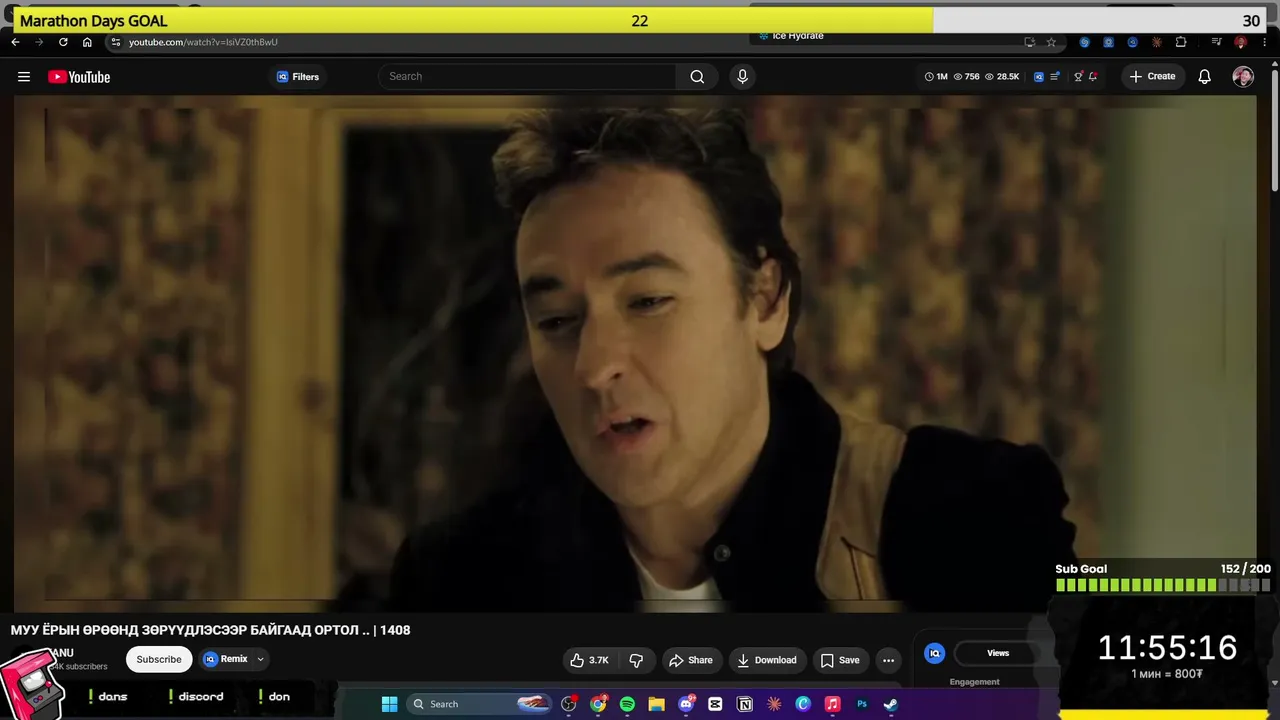Click the 28.5K views stat
Viewport: 1280px width, 720px height.
[x=1002, y=77]
